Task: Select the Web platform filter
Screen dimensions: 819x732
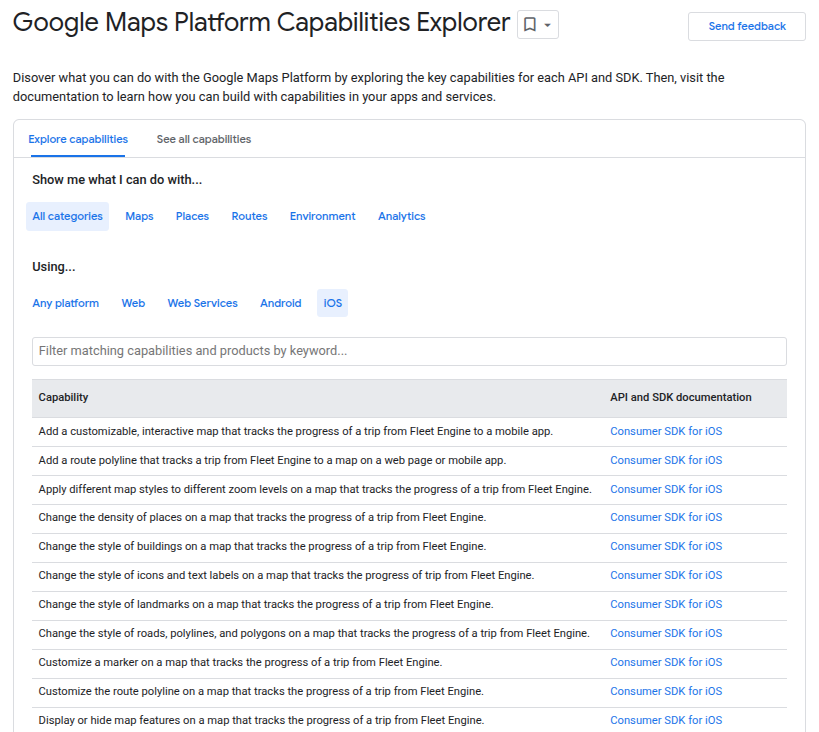Action: [x=133, y=303]
